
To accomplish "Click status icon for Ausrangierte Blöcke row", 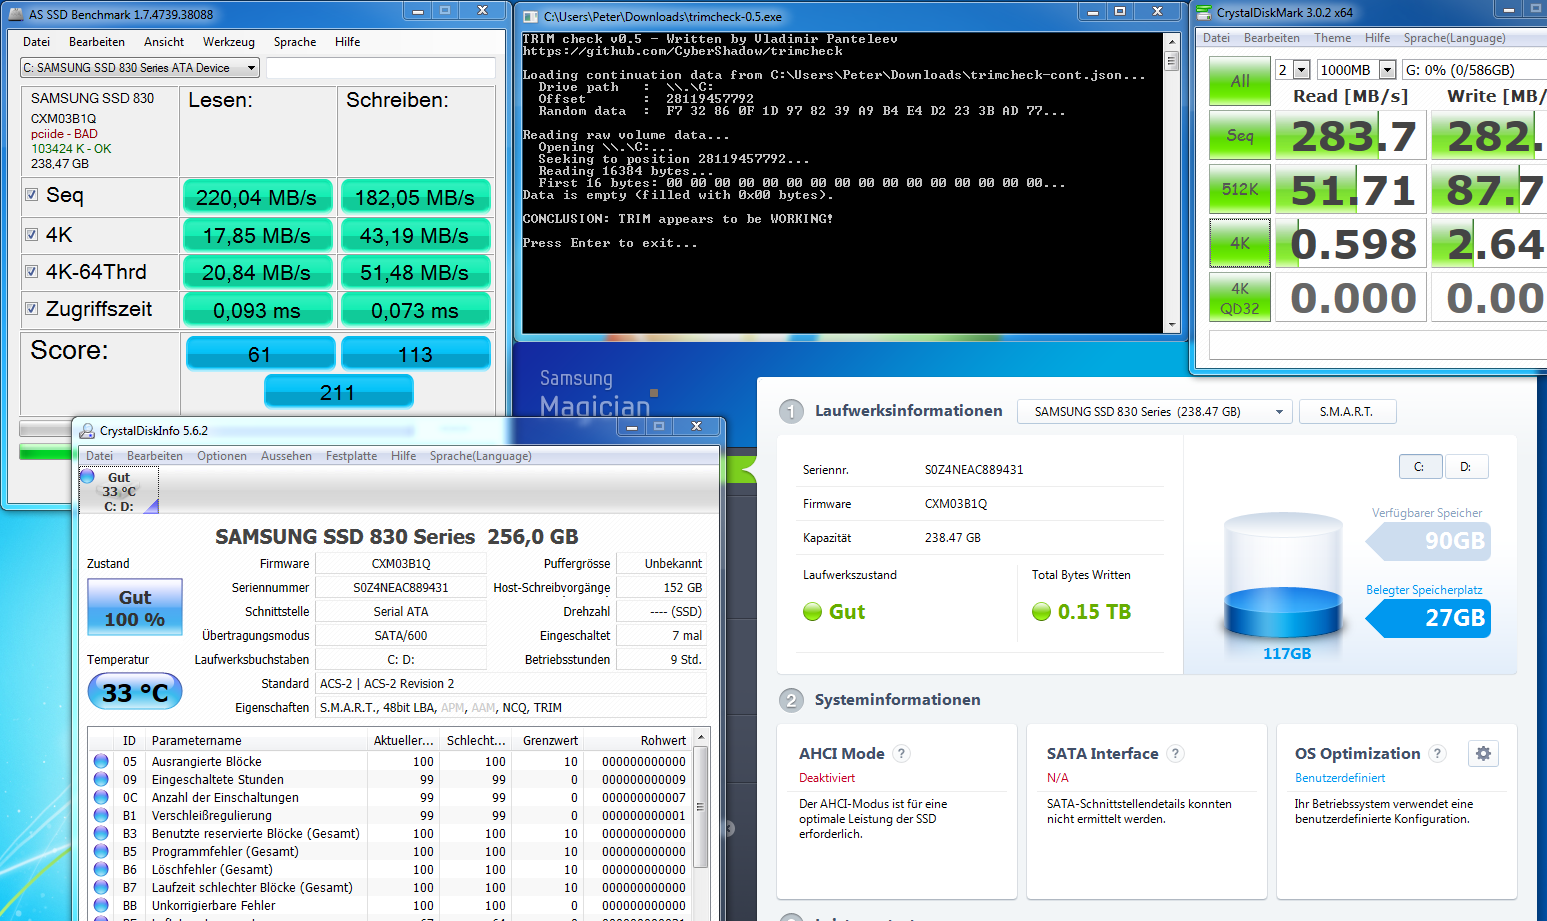I will click(101, 761).
